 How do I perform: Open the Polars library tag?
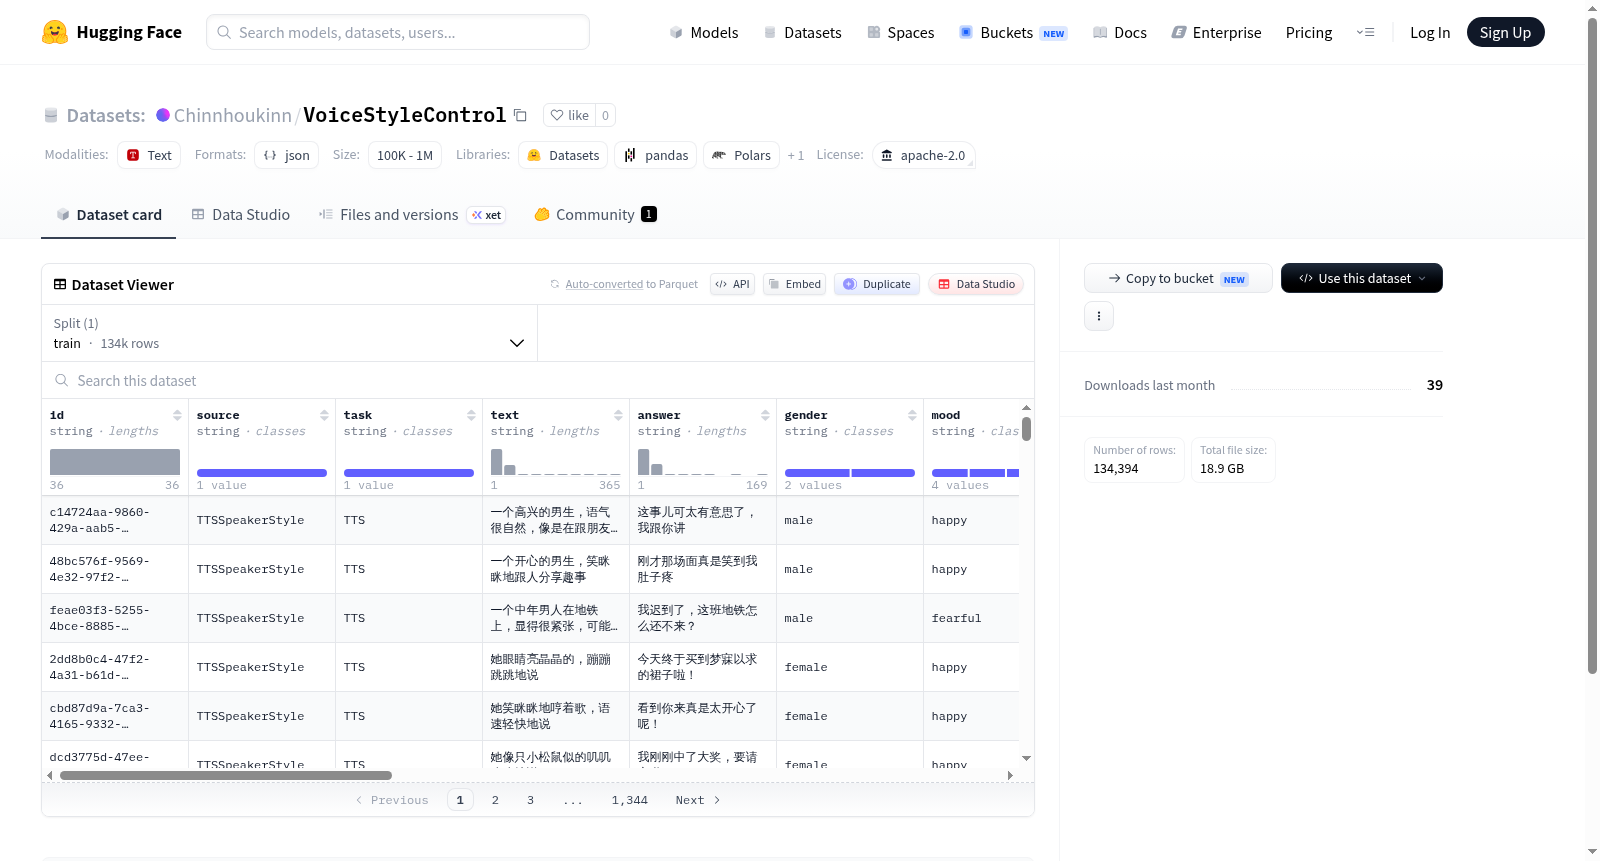tap(741, 155)
